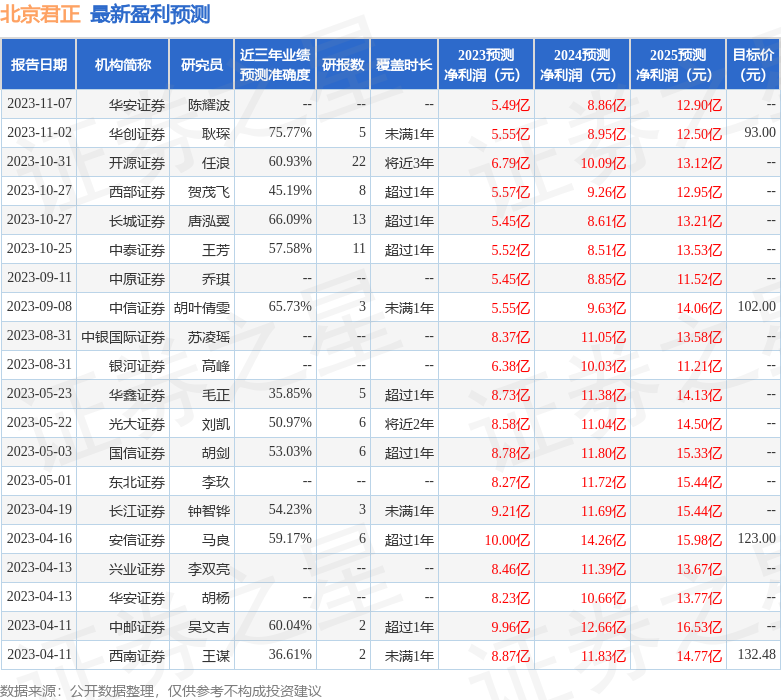Click 10.00亿 profit forecast
781x700 pixels.
(x=507, y=539)
